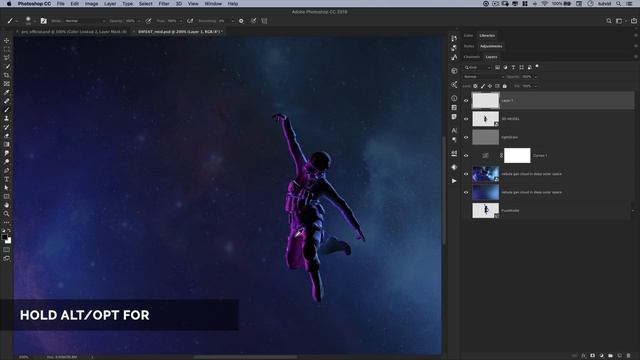This screenshot has height=360, width=640.
Task: Open the workspace switcher button
Action: click(620, 21)
